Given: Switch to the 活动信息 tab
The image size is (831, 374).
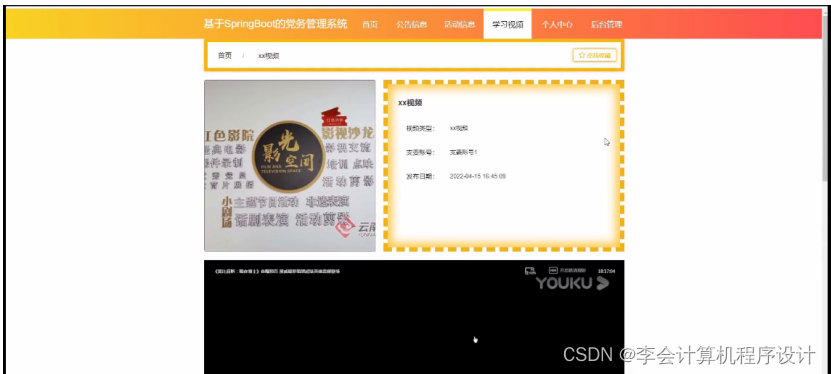Looking at the screenshot, I should click(x=459, y=24).
